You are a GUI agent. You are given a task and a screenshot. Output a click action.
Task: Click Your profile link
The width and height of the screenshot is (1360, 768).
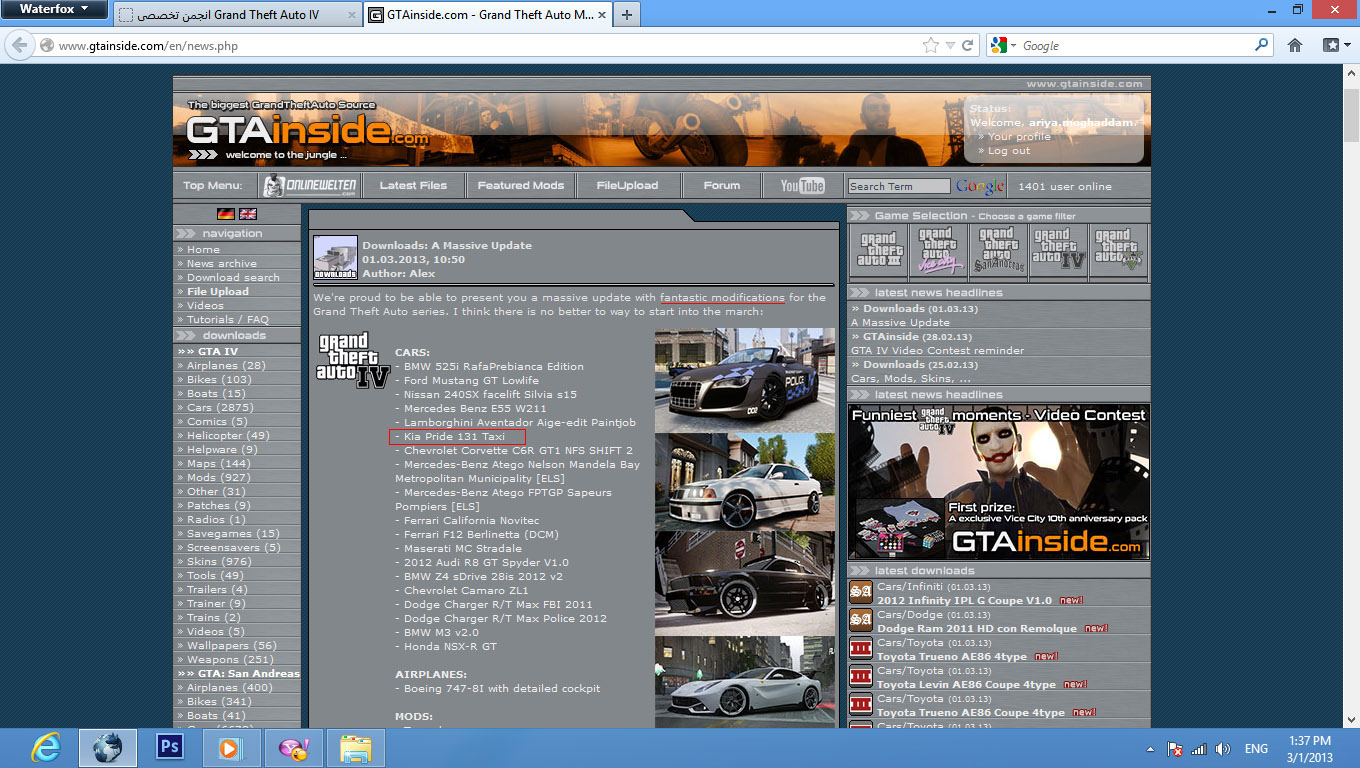click(1019, 137)
